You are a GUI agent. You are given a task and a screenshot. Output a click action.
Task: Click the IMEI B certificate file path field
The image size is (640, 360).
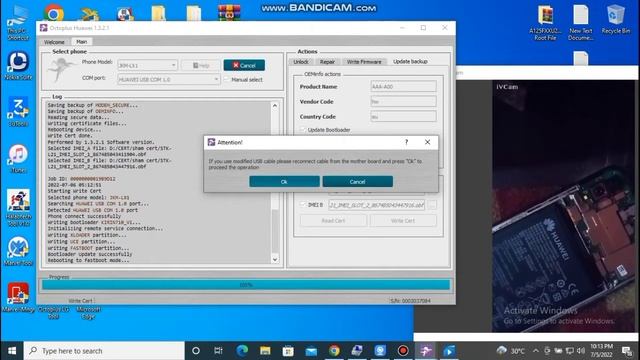coord(376,205)
